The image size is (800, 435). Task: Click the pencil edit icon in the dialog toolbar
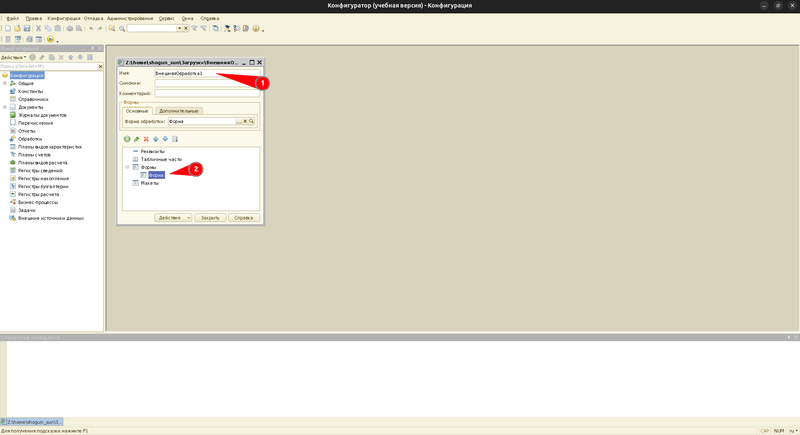(136, 139)
